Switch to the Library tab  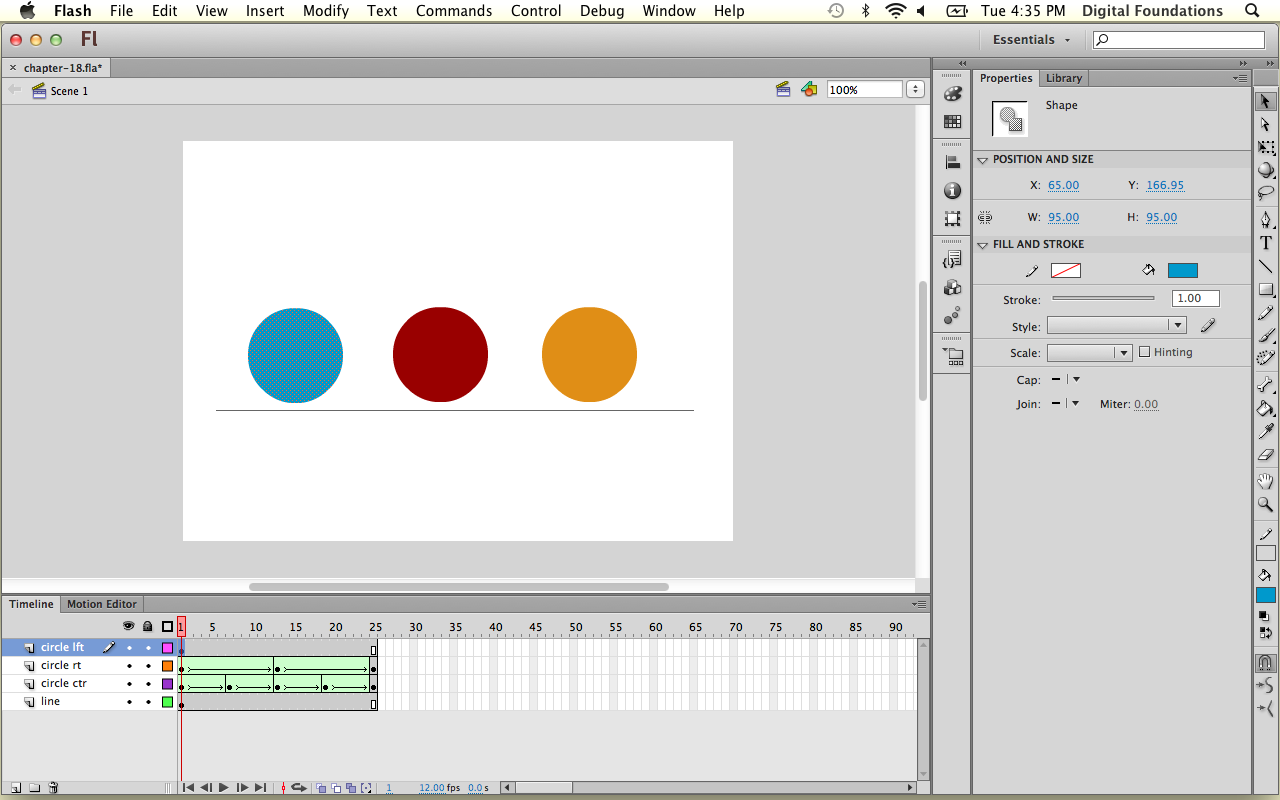[x=1063, y=78]
